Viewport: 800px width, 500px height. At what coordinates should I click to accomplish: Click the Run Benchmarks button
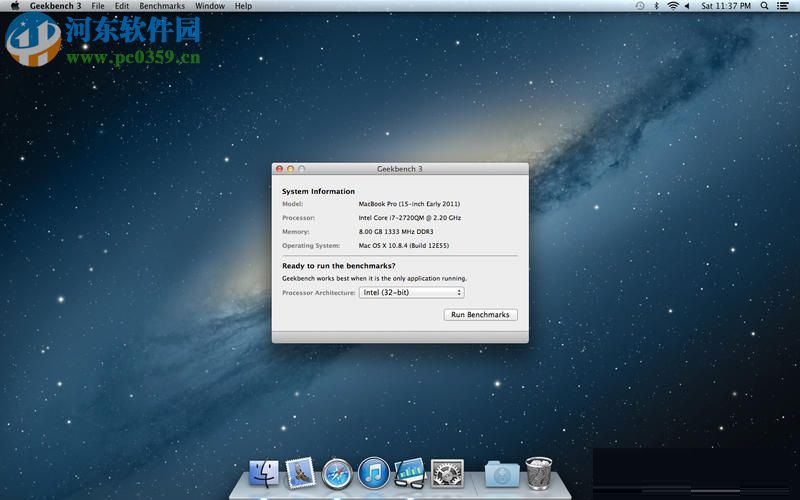coord(481,315)
